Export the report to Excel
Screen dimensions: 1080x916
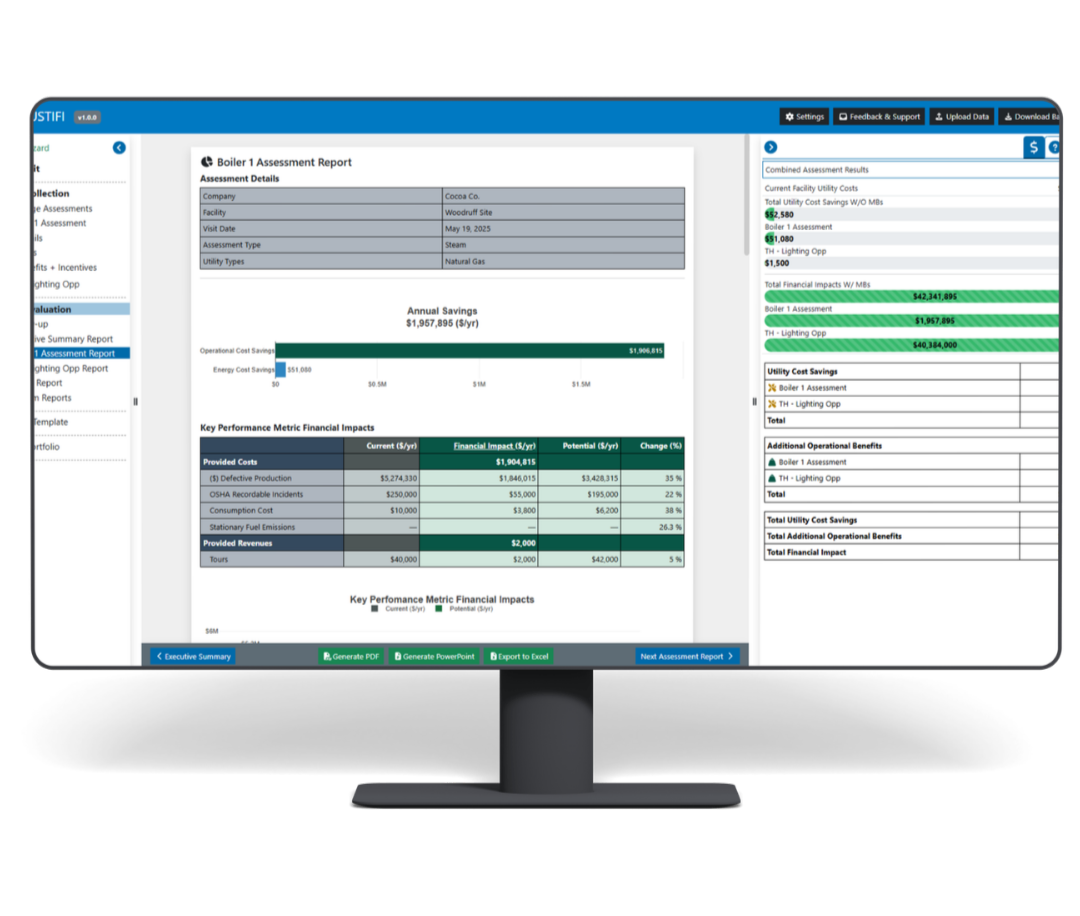[x=519, y=656]
